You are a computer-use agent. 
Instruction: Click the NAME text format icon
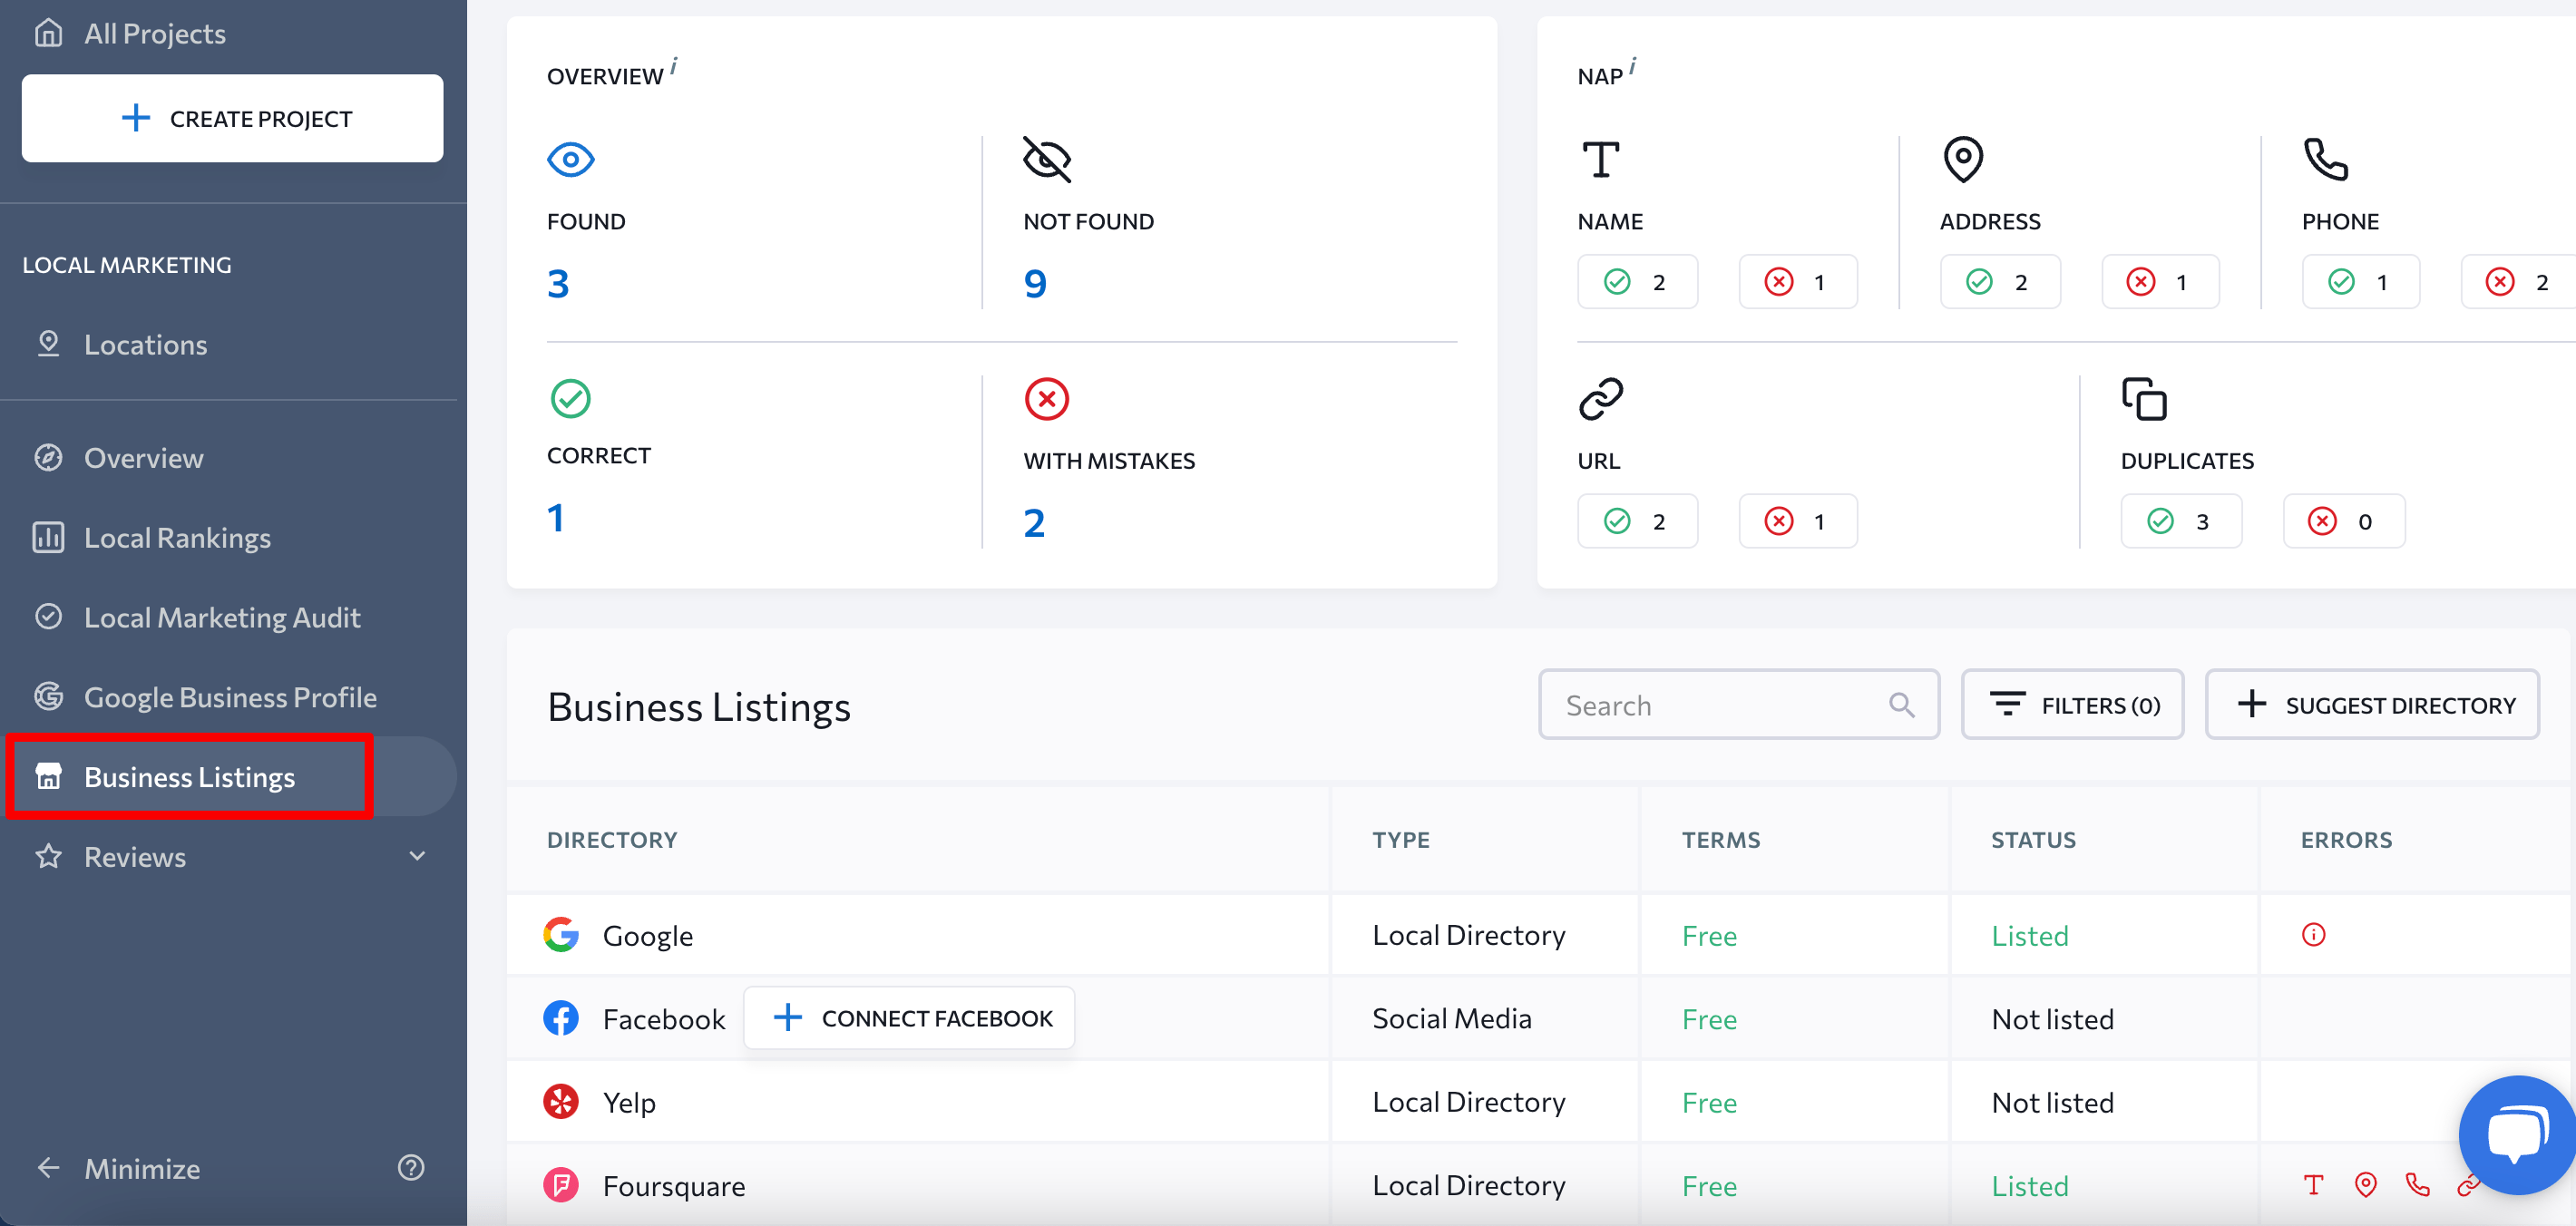coord(1602,160)
